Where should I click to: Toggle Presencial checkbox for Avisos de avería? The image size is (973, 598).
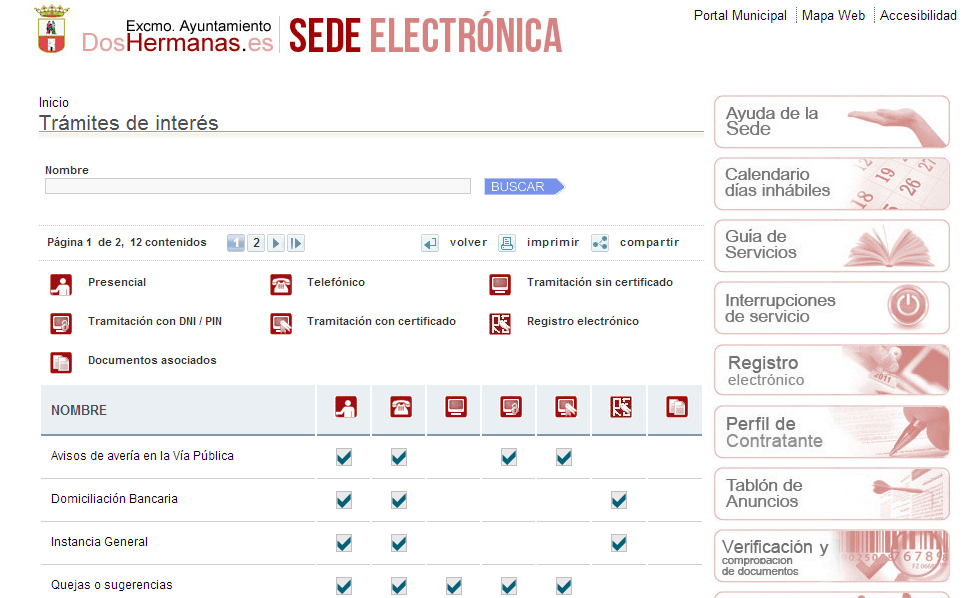click(344, 457)
